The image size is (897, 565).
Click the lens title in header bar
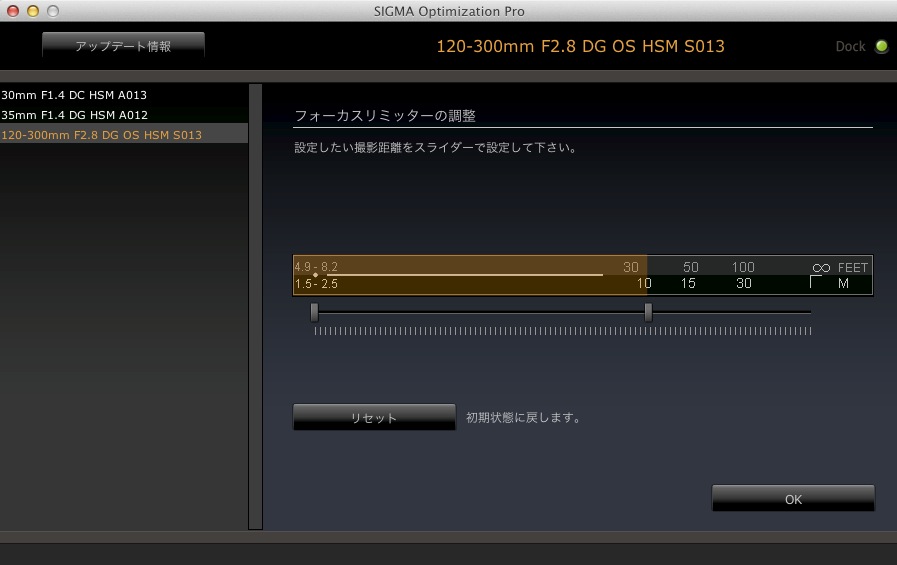(580, 46)
